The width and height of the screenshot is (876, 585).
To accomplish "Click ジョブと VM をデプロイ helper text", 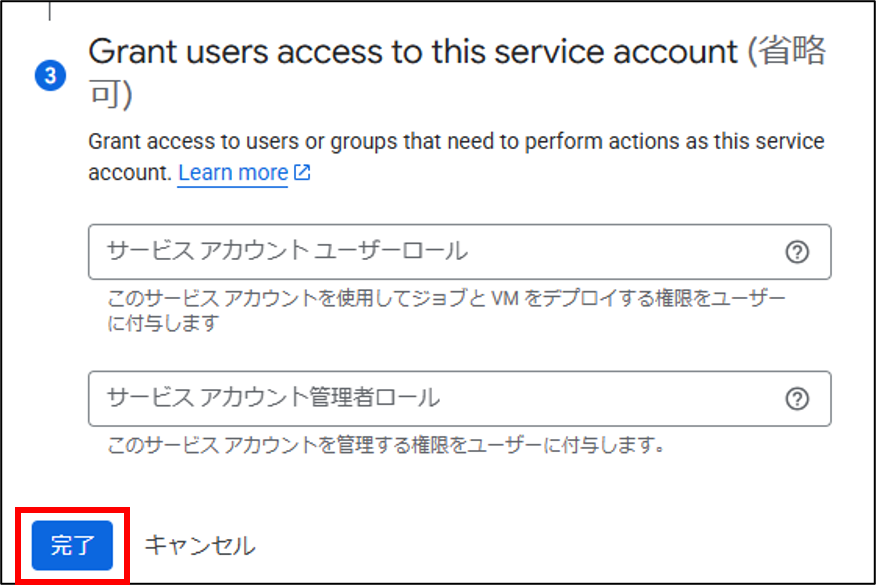I will (x=447, y=311).
